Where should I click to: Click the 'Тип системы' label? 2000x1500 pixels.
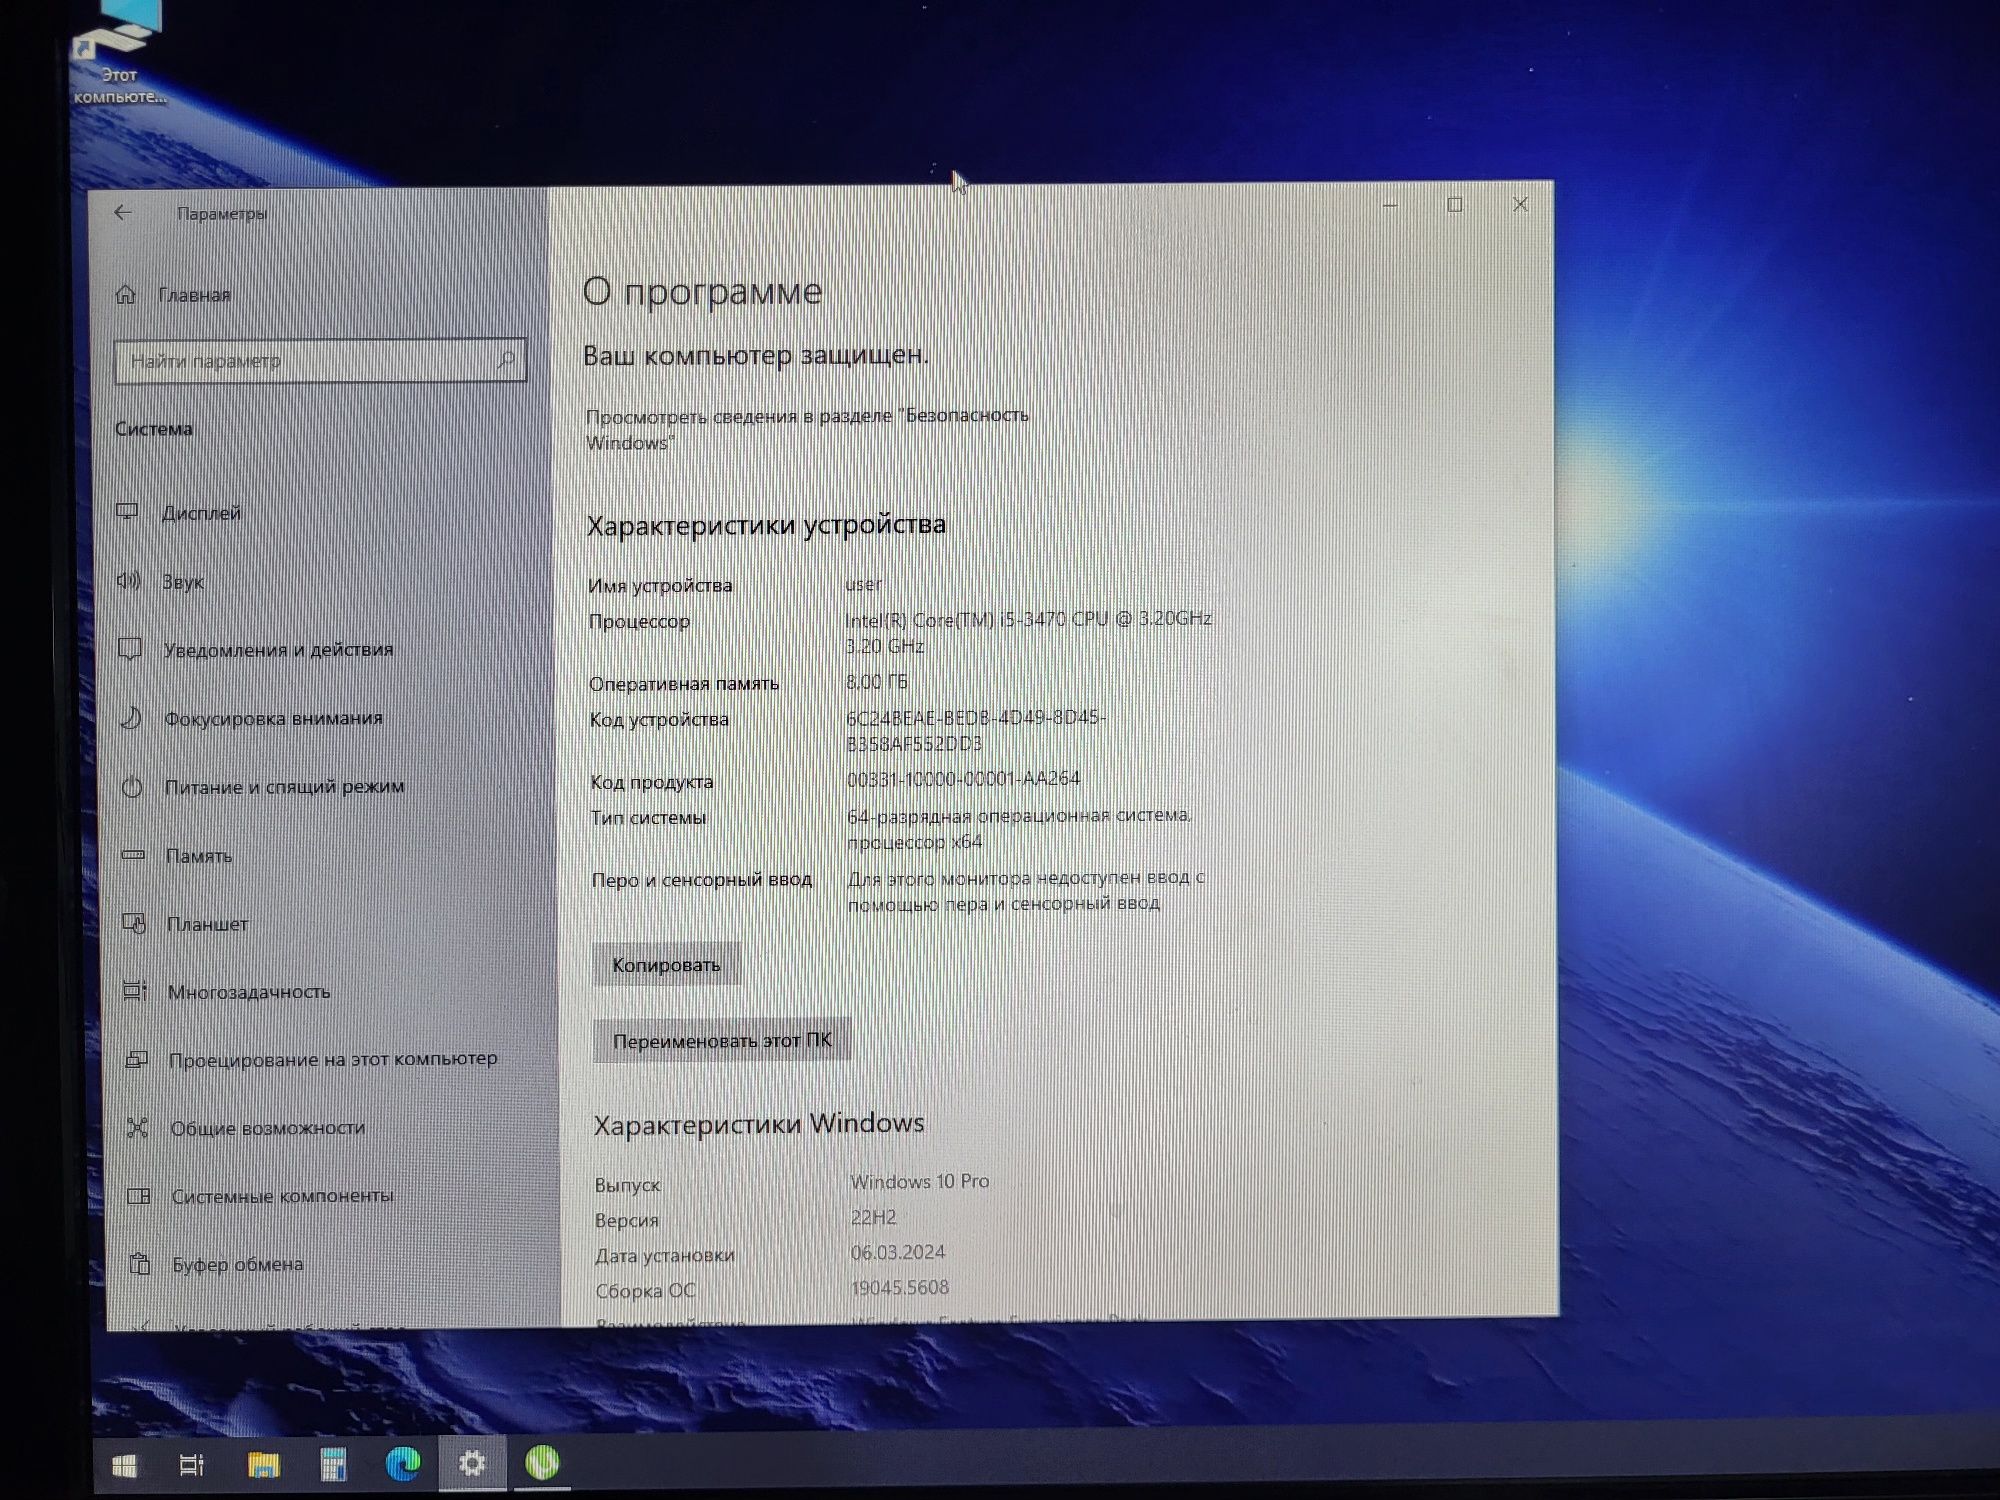[648, 818]
